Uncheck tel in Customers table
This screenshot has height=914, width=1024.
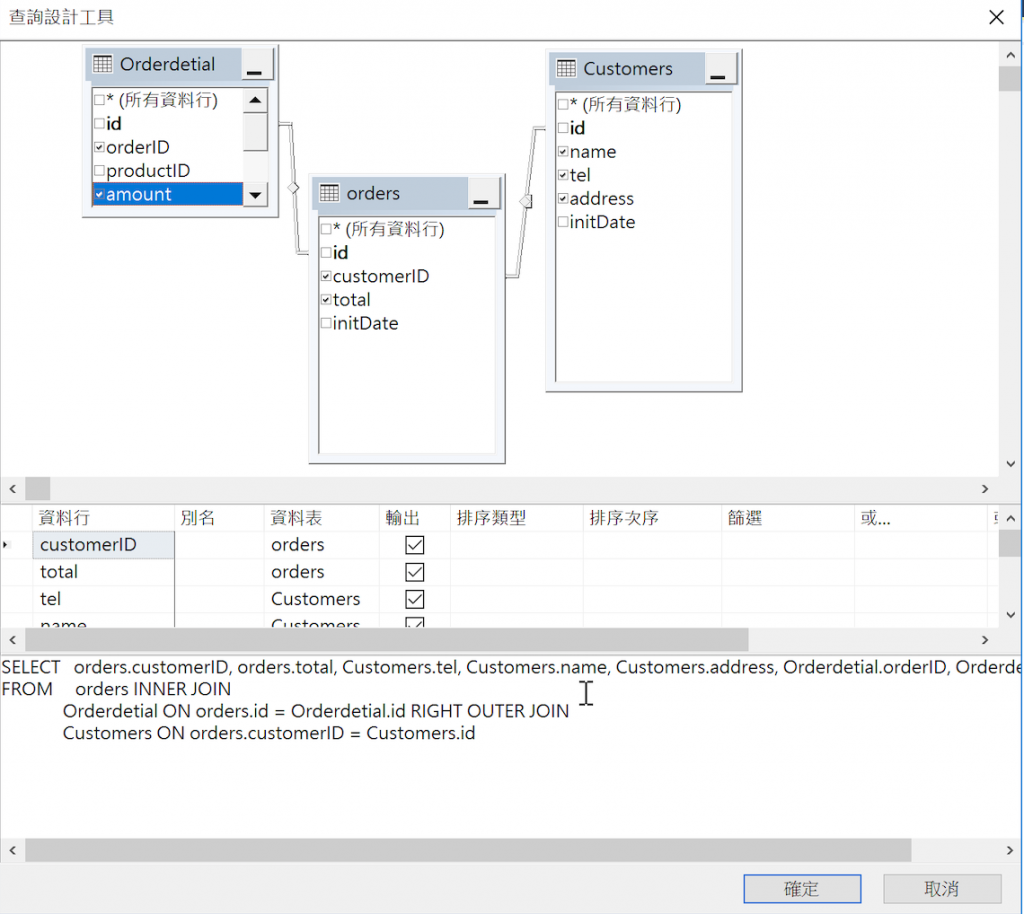pos(563,175)
